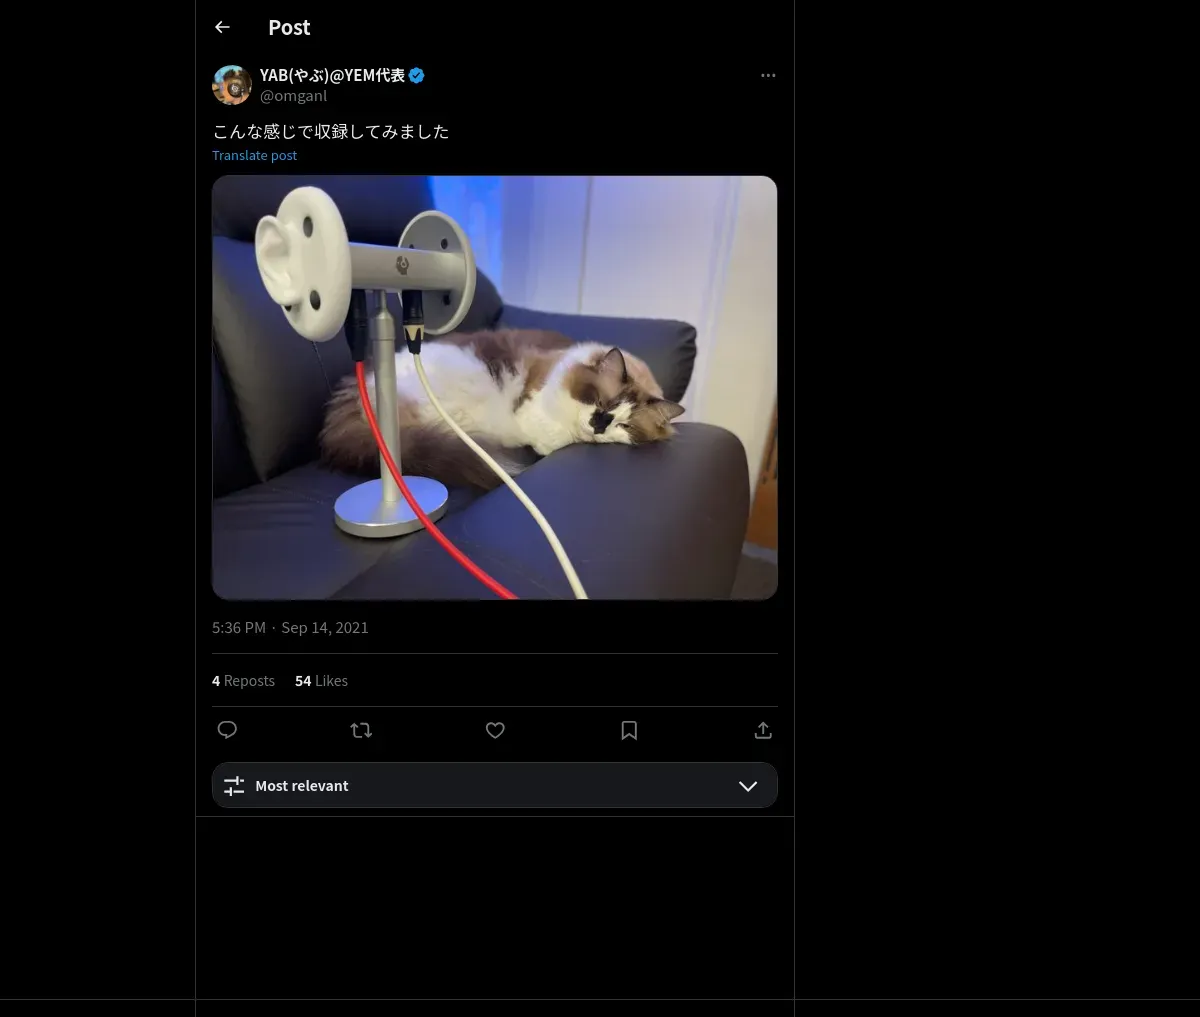Image resolution: width=1200 pixels, height=1017 pixels.
Task: Click the YAB(やぶ)@YEM代表 display name
Action: pyautogui.click(x=332, y=76)
